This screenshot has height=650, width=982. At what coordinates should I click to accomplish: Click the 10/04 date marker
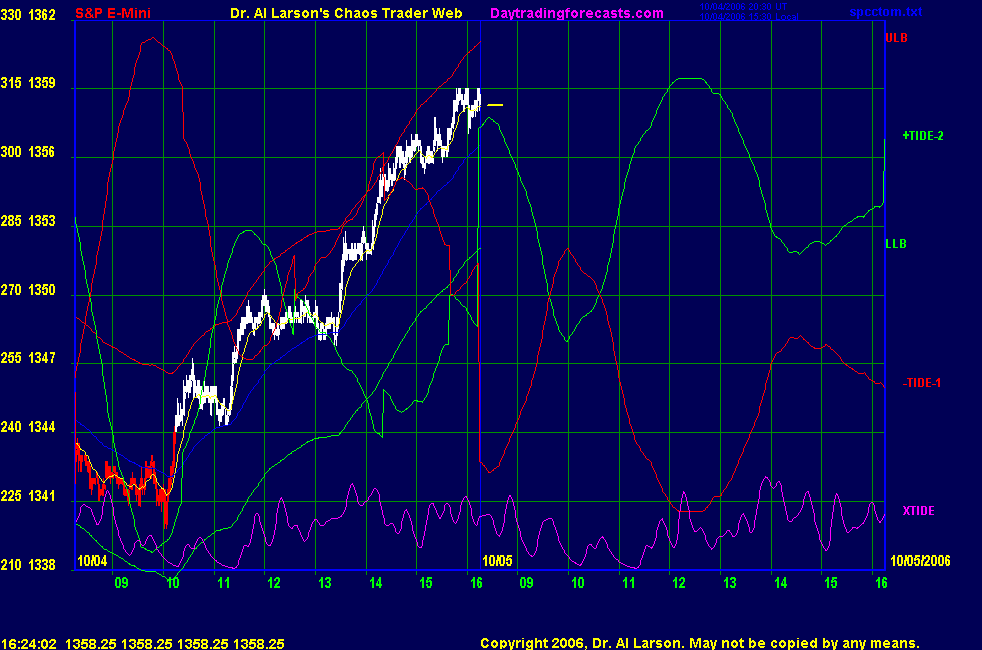[91, 561]
